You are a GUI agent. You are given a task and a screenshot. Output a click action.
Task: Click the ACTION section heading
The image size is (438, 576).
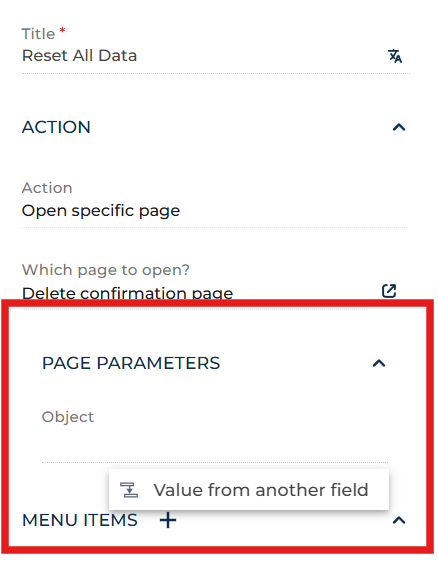coord(56,127)
